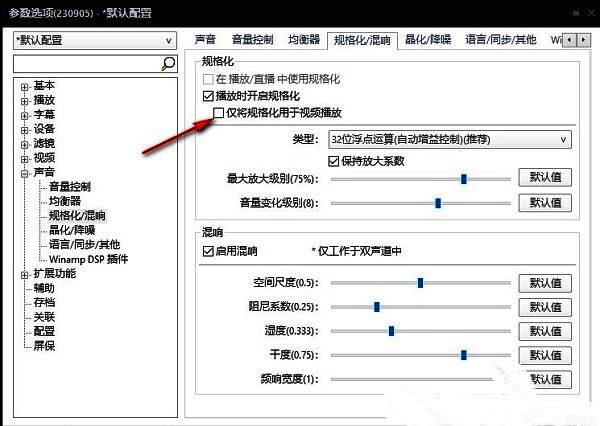600x426 pixels.
Task: Select 配置 in the settings tree
Action: [44, 331]
